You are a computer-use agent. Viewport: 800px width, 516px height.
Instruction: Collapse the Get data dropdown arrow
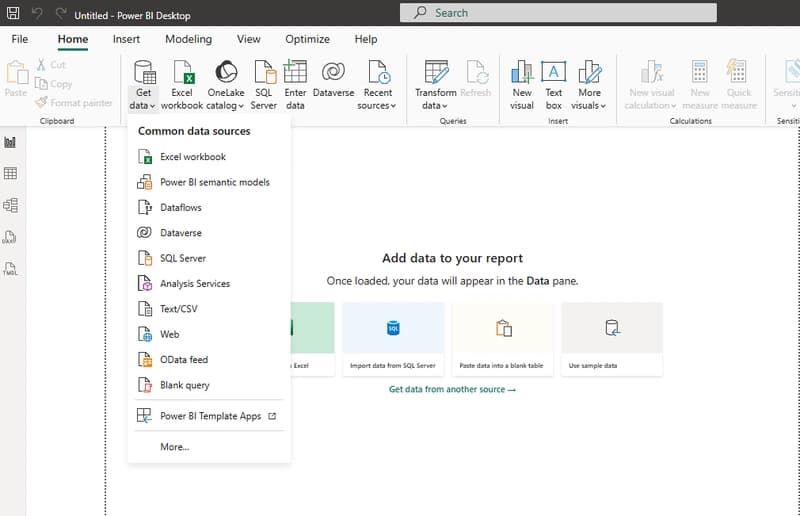click(x=153, y=106)
